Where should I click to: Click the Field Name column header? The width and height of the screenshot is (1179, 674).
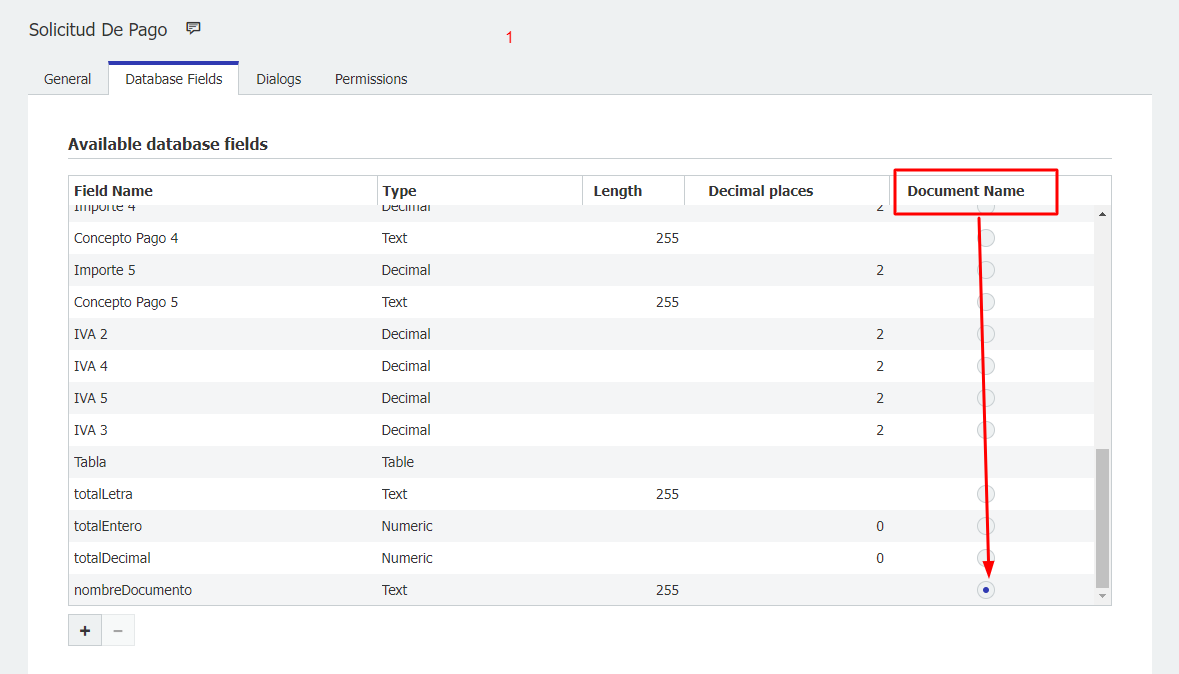click(x=113, y=191)
